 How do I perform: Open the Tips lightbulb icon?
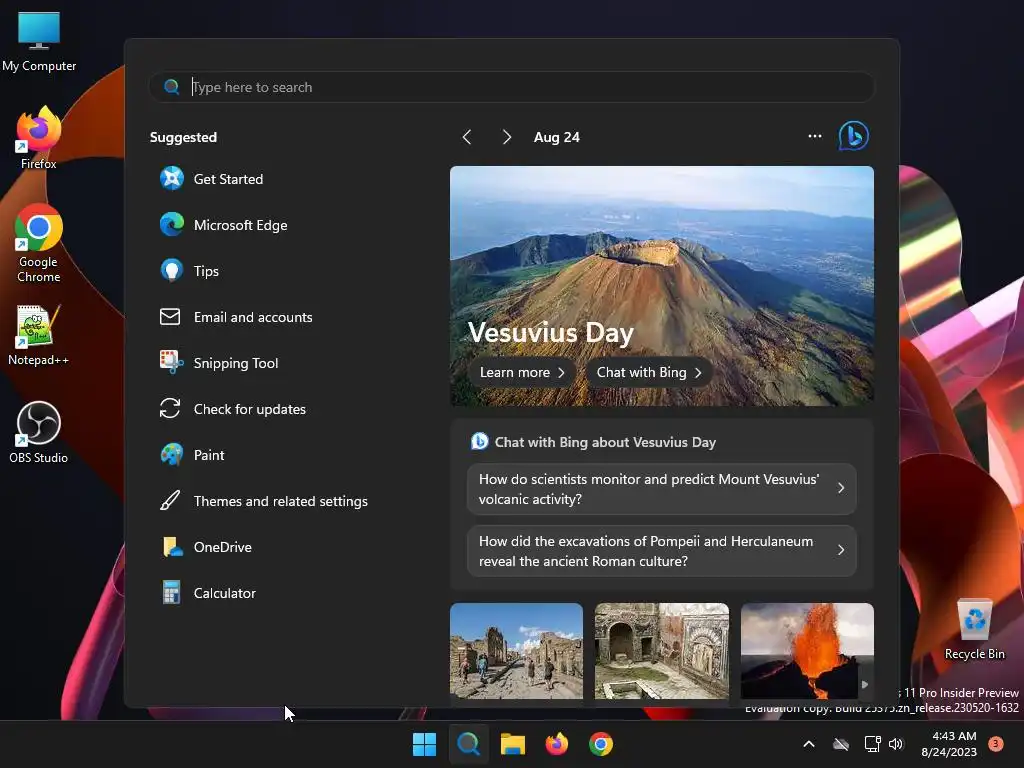click(x=172, y=270)
